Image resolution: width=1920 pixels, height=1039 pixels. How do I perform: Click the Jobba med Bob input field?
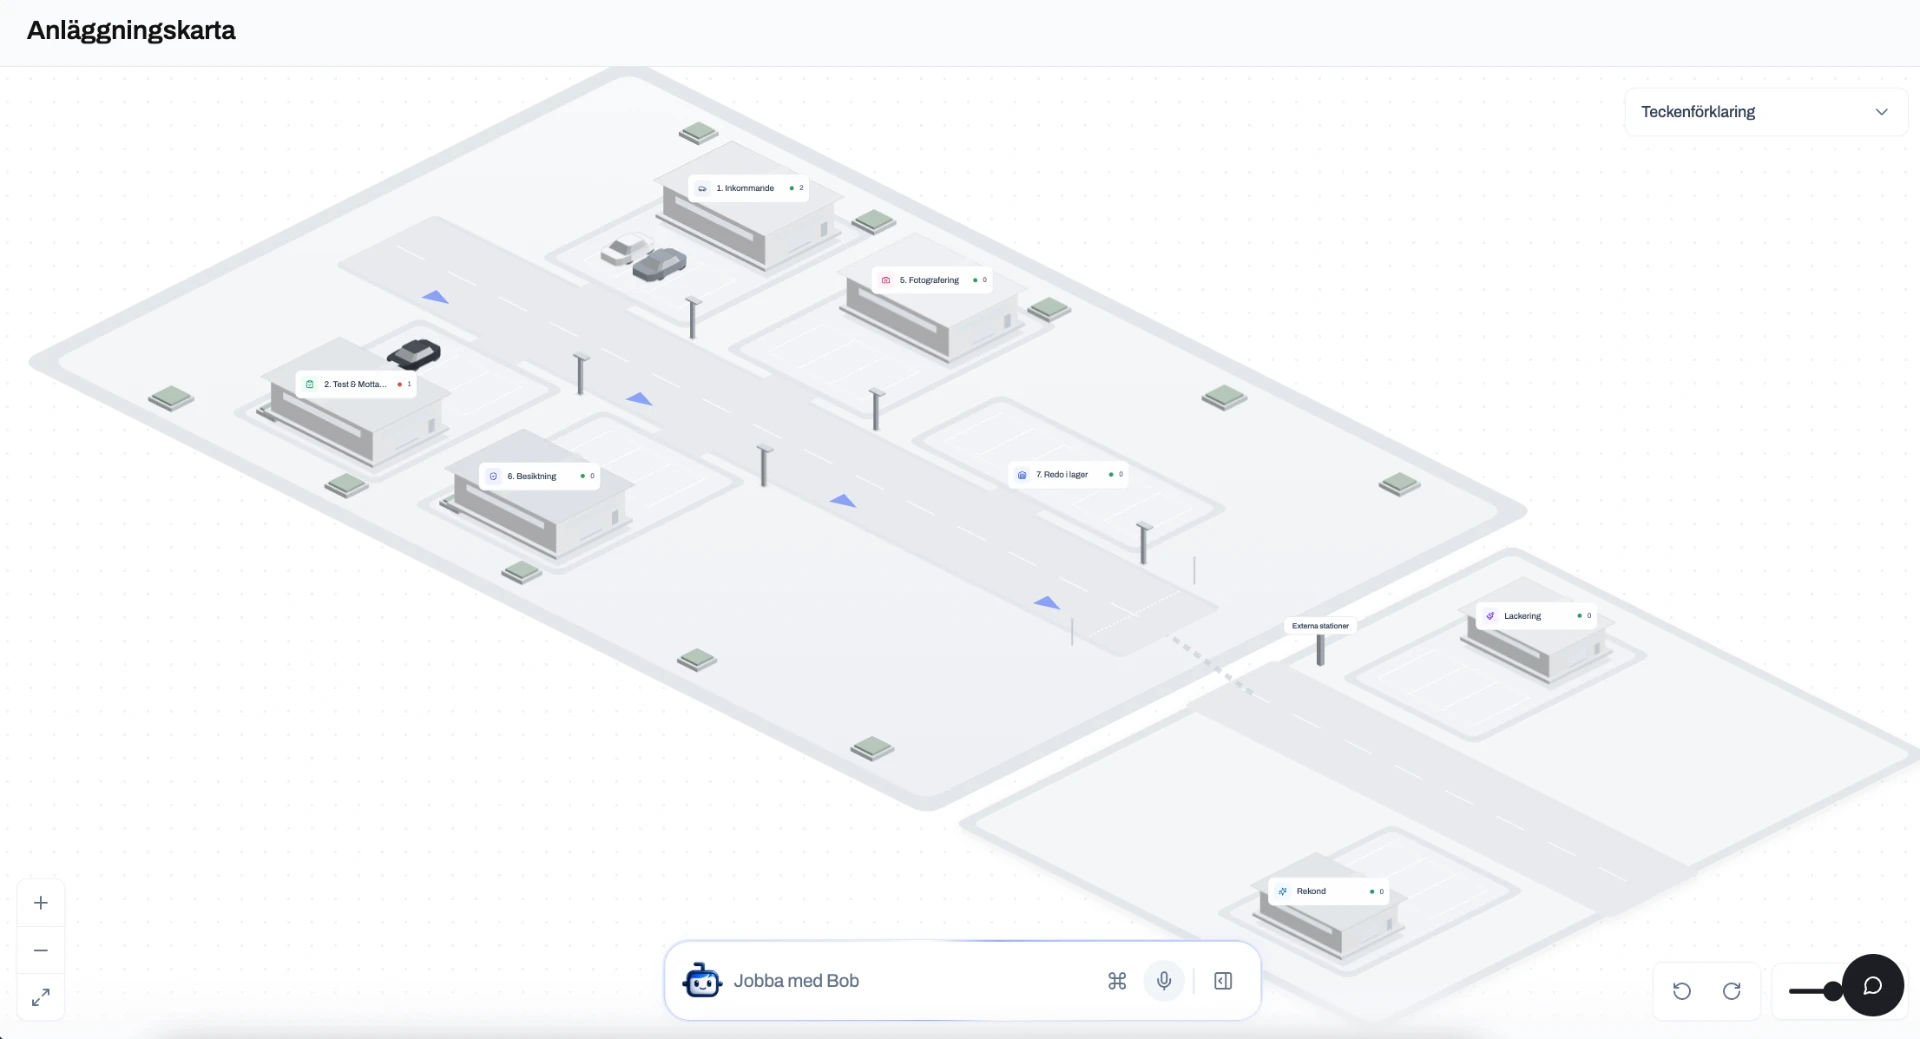pyautogui.click(x=910, y=981)
